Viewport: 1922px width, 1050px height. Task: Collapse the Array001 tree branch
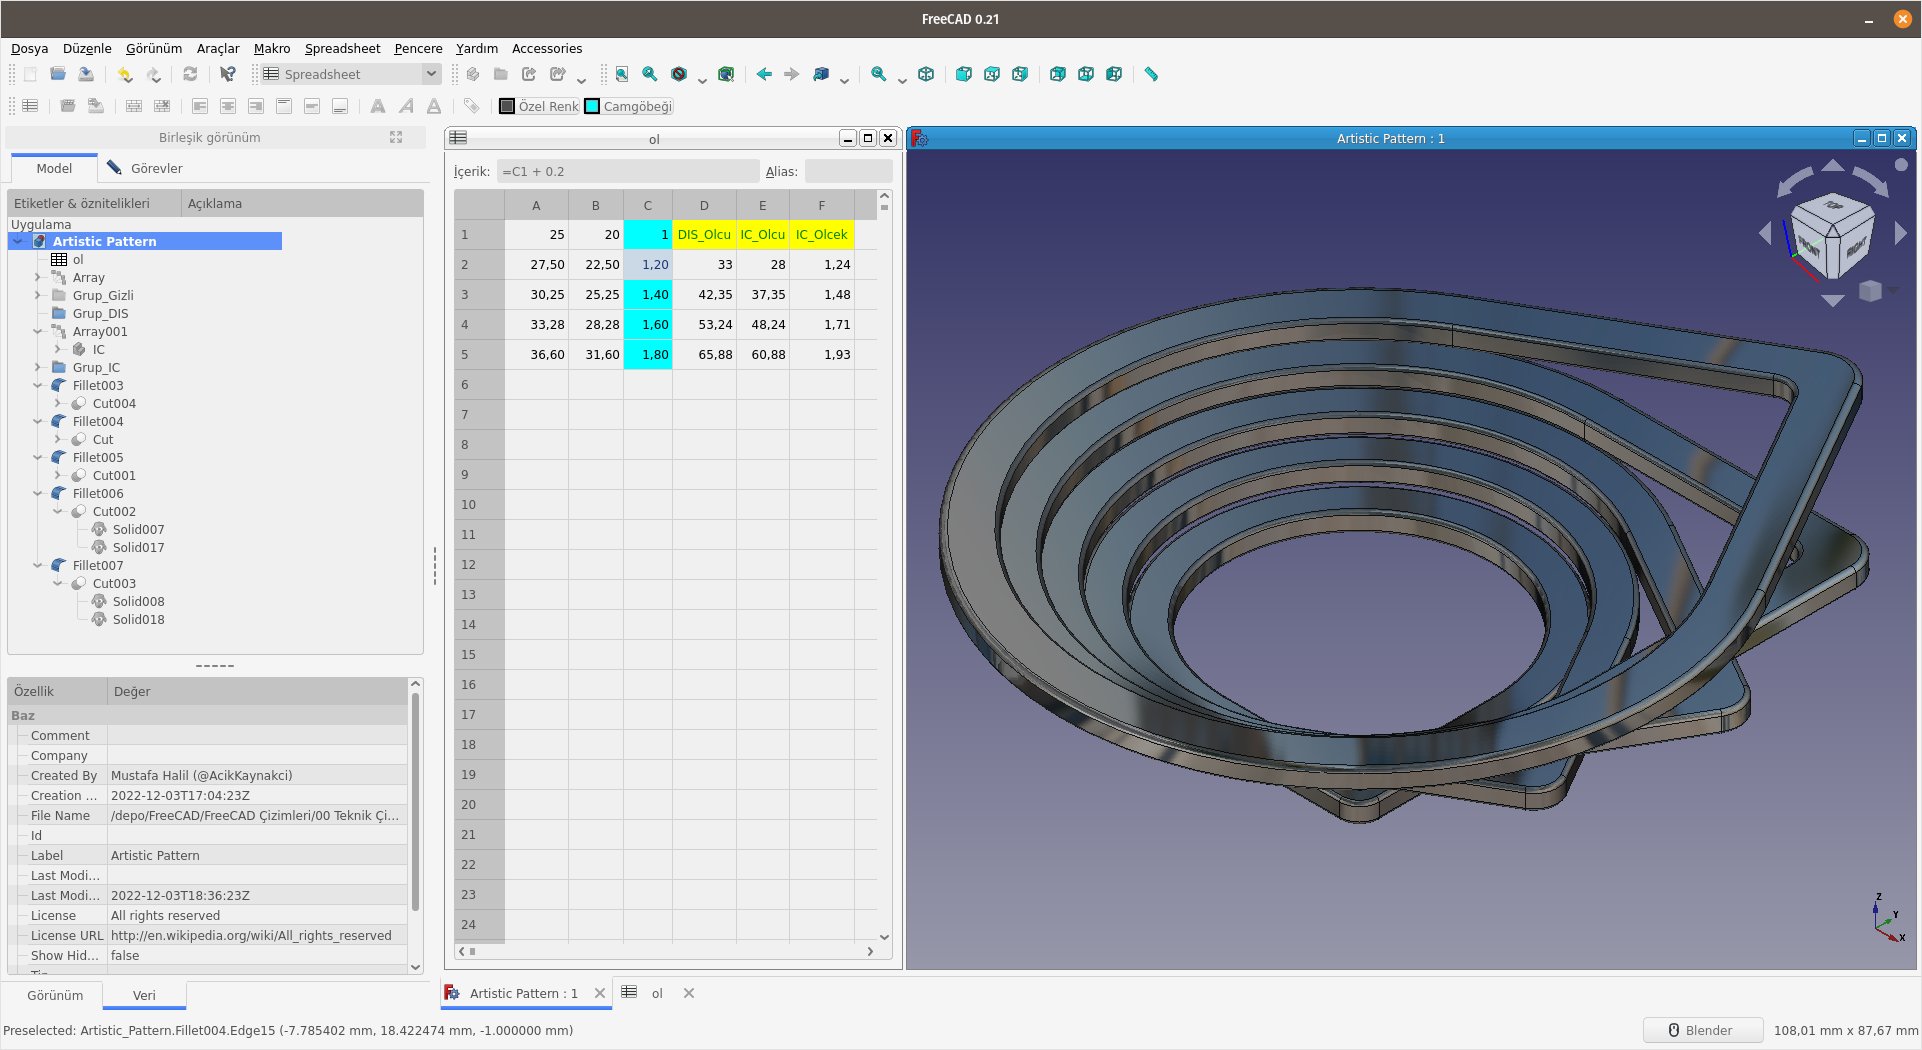[37, 331]
